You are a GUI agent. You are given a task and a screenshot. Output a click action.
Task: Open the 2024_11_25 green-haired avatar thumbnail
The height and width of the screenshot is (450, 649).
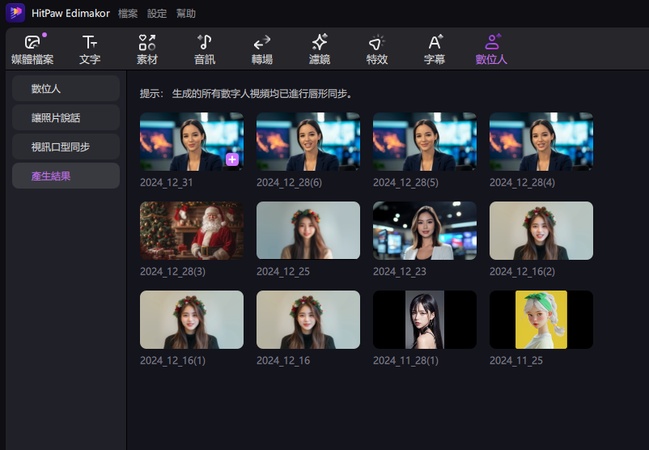(541, 320)
